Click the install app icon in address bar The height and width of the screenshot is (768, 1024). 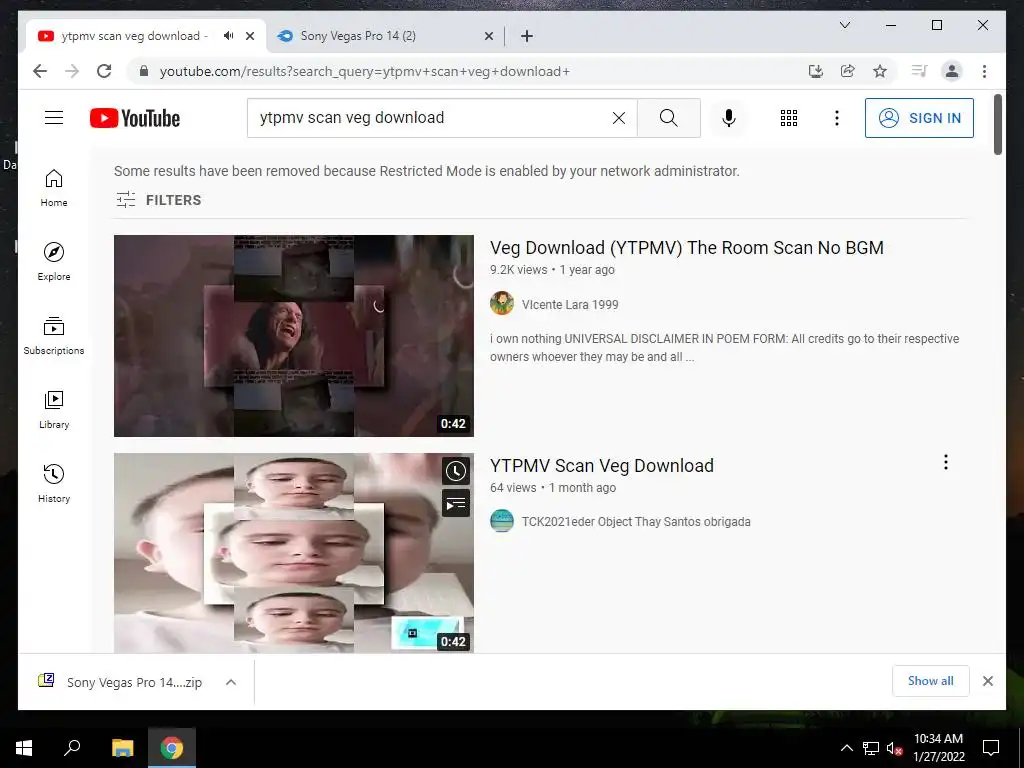pos(816,71)
